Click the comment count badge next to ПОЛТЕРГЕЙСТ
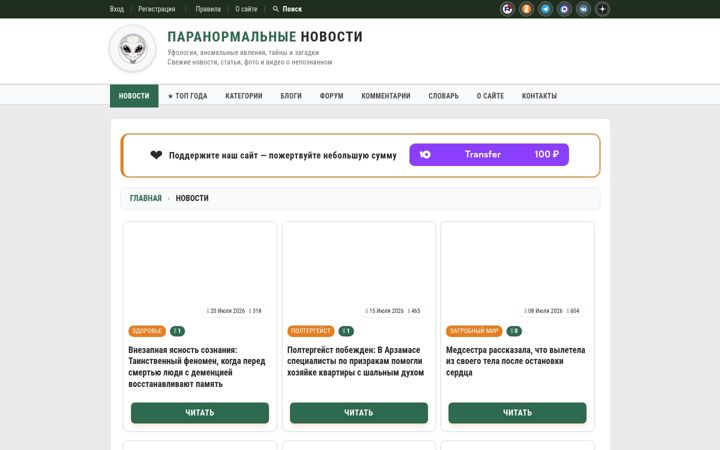 [x=346, y=331]
